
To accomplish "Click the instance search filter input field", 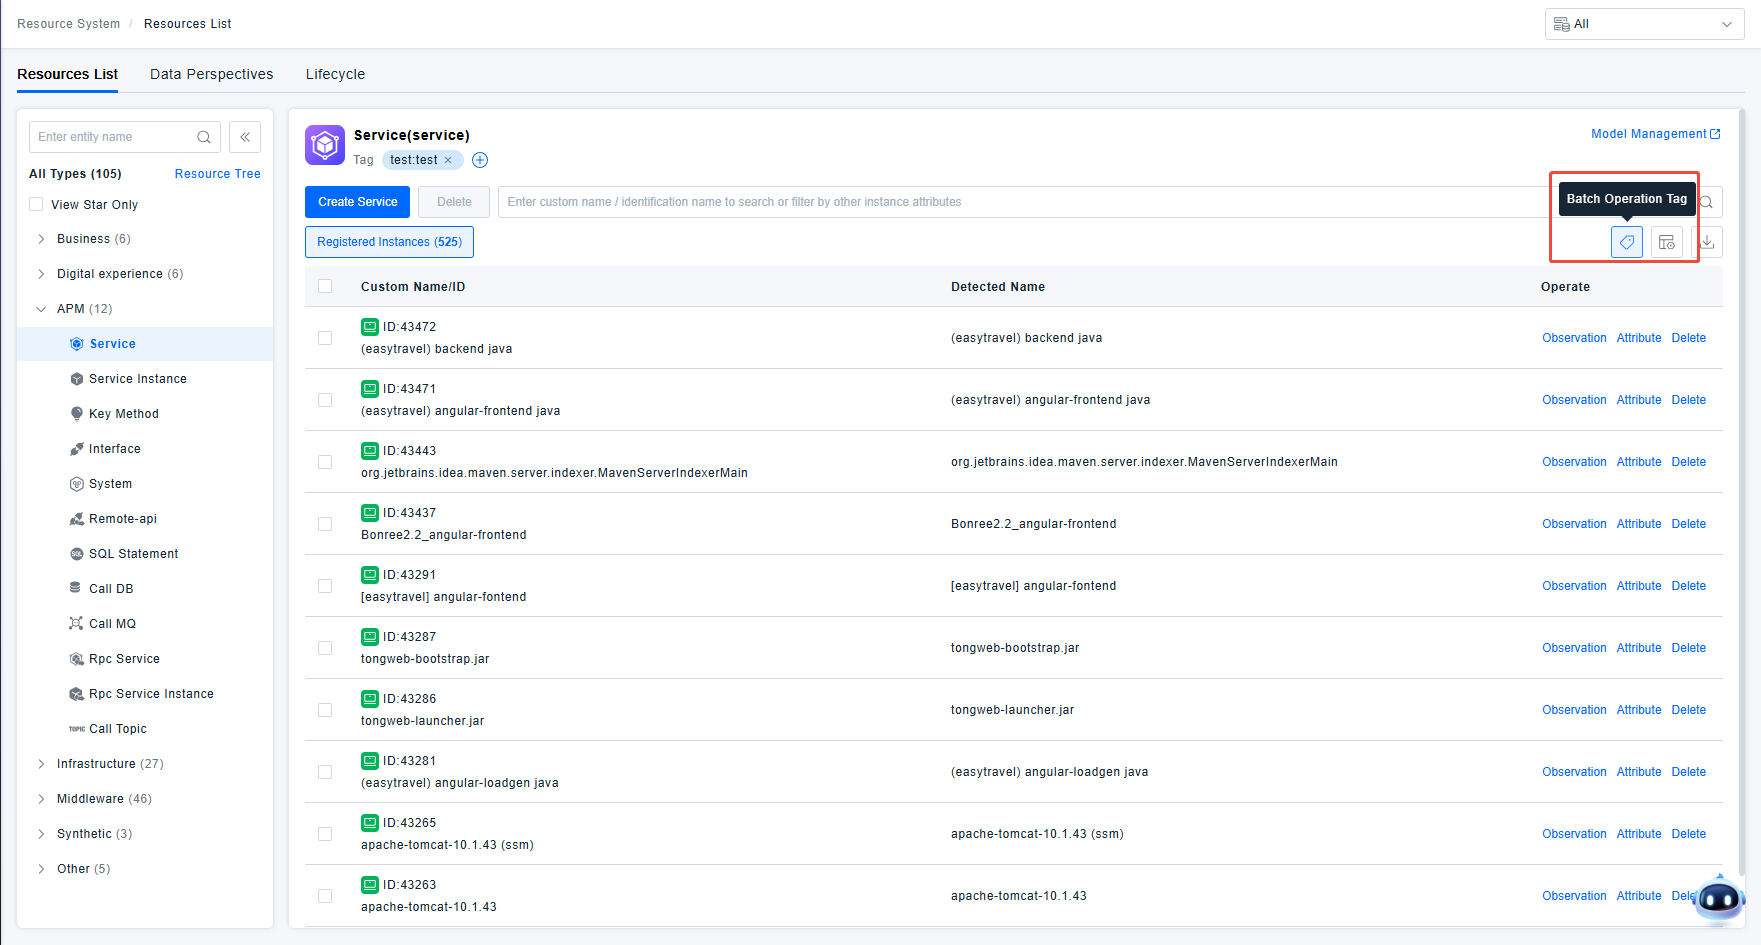I will 1020,202.
